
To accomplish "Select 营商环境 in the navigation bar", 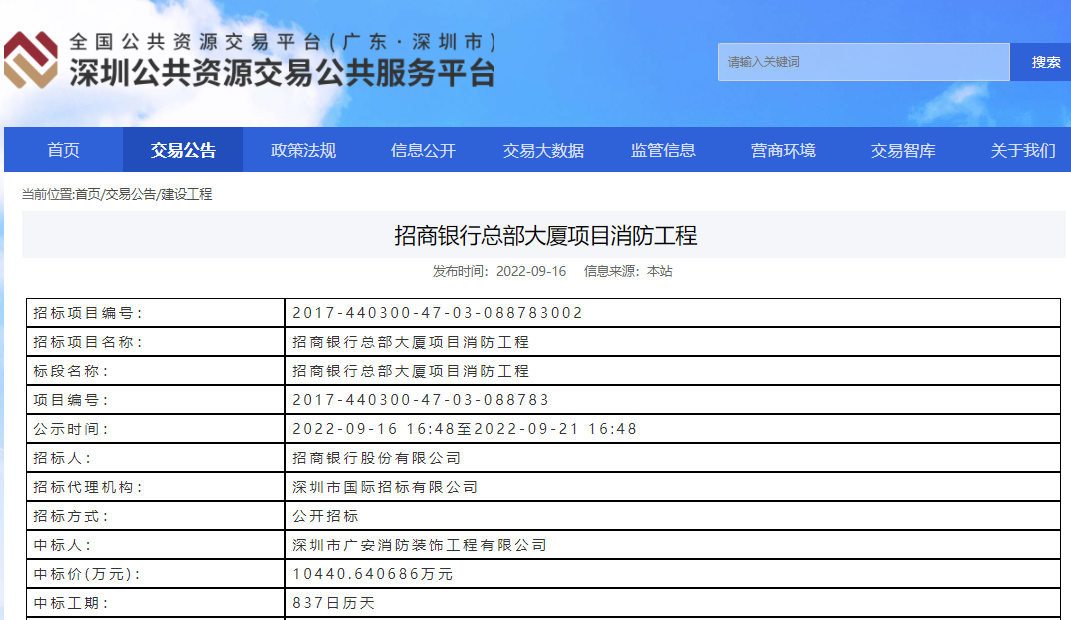I will click(783, 150).
